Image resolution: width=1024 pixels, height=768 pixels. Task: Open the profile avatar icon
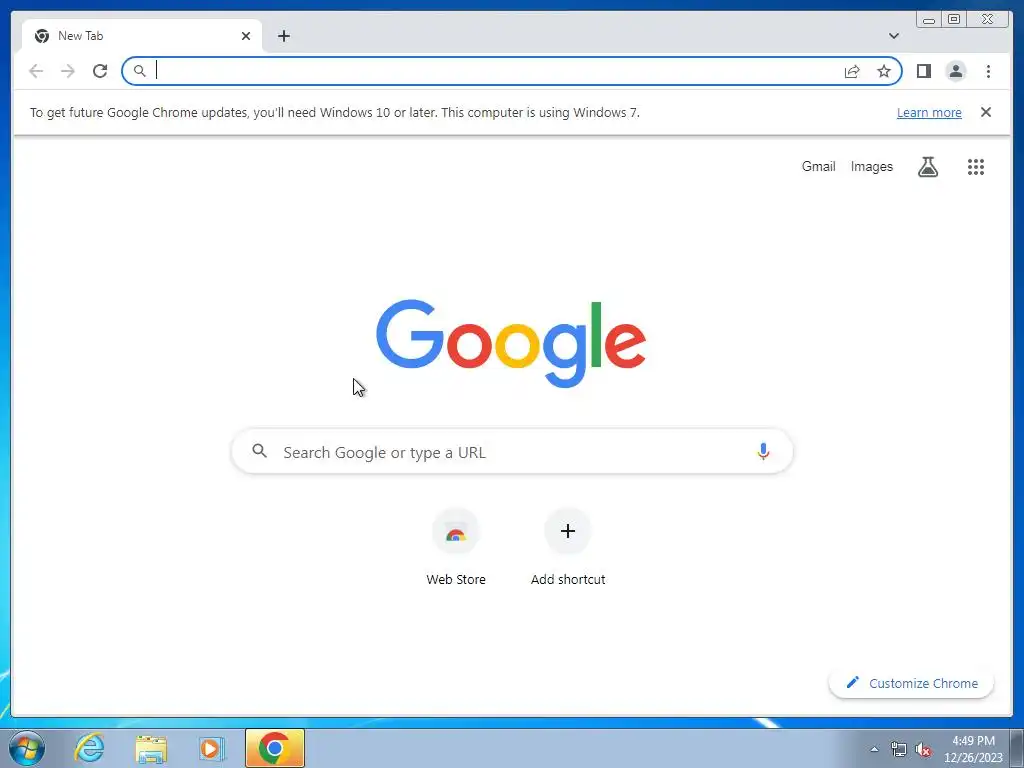[x=955, y=71]
